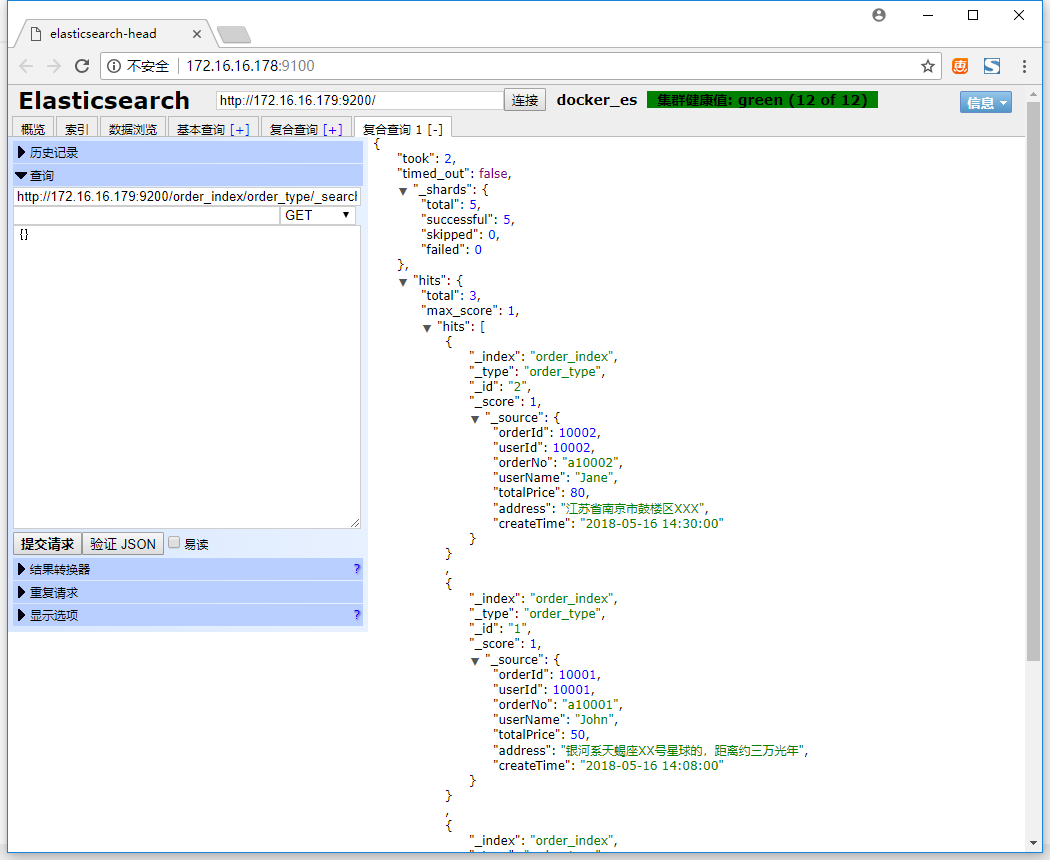Click the Elasticsearch page title
The image size is (1050, 860).
104,100
